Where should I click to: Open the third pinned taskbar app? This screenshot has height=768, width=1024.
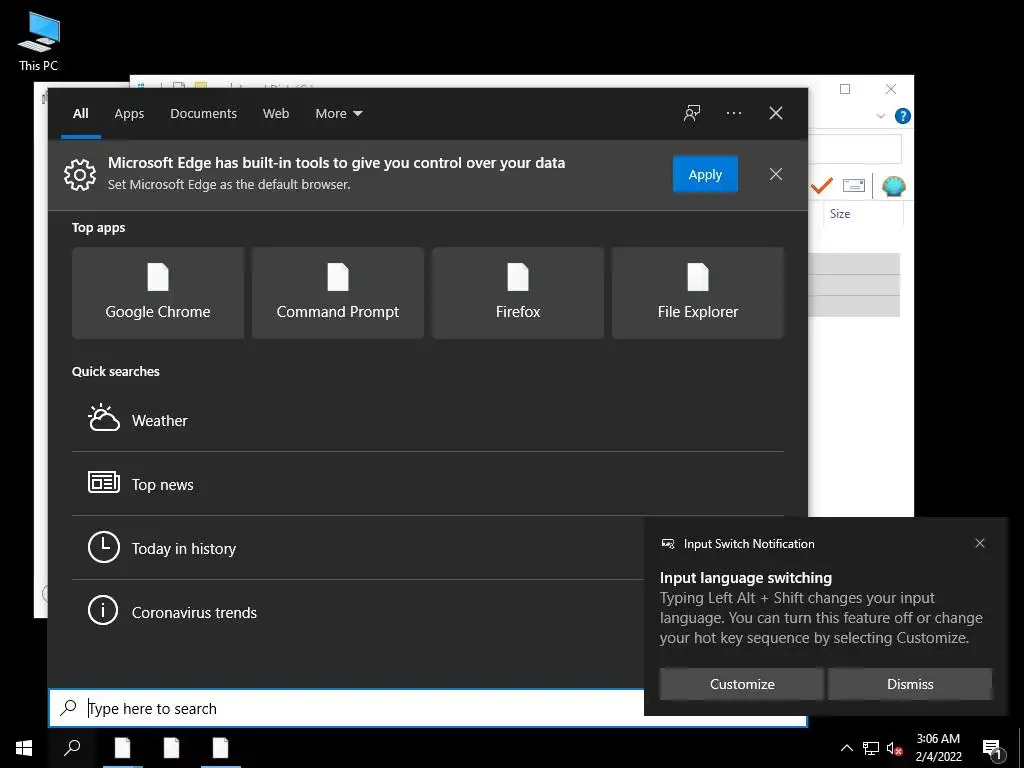221,748
